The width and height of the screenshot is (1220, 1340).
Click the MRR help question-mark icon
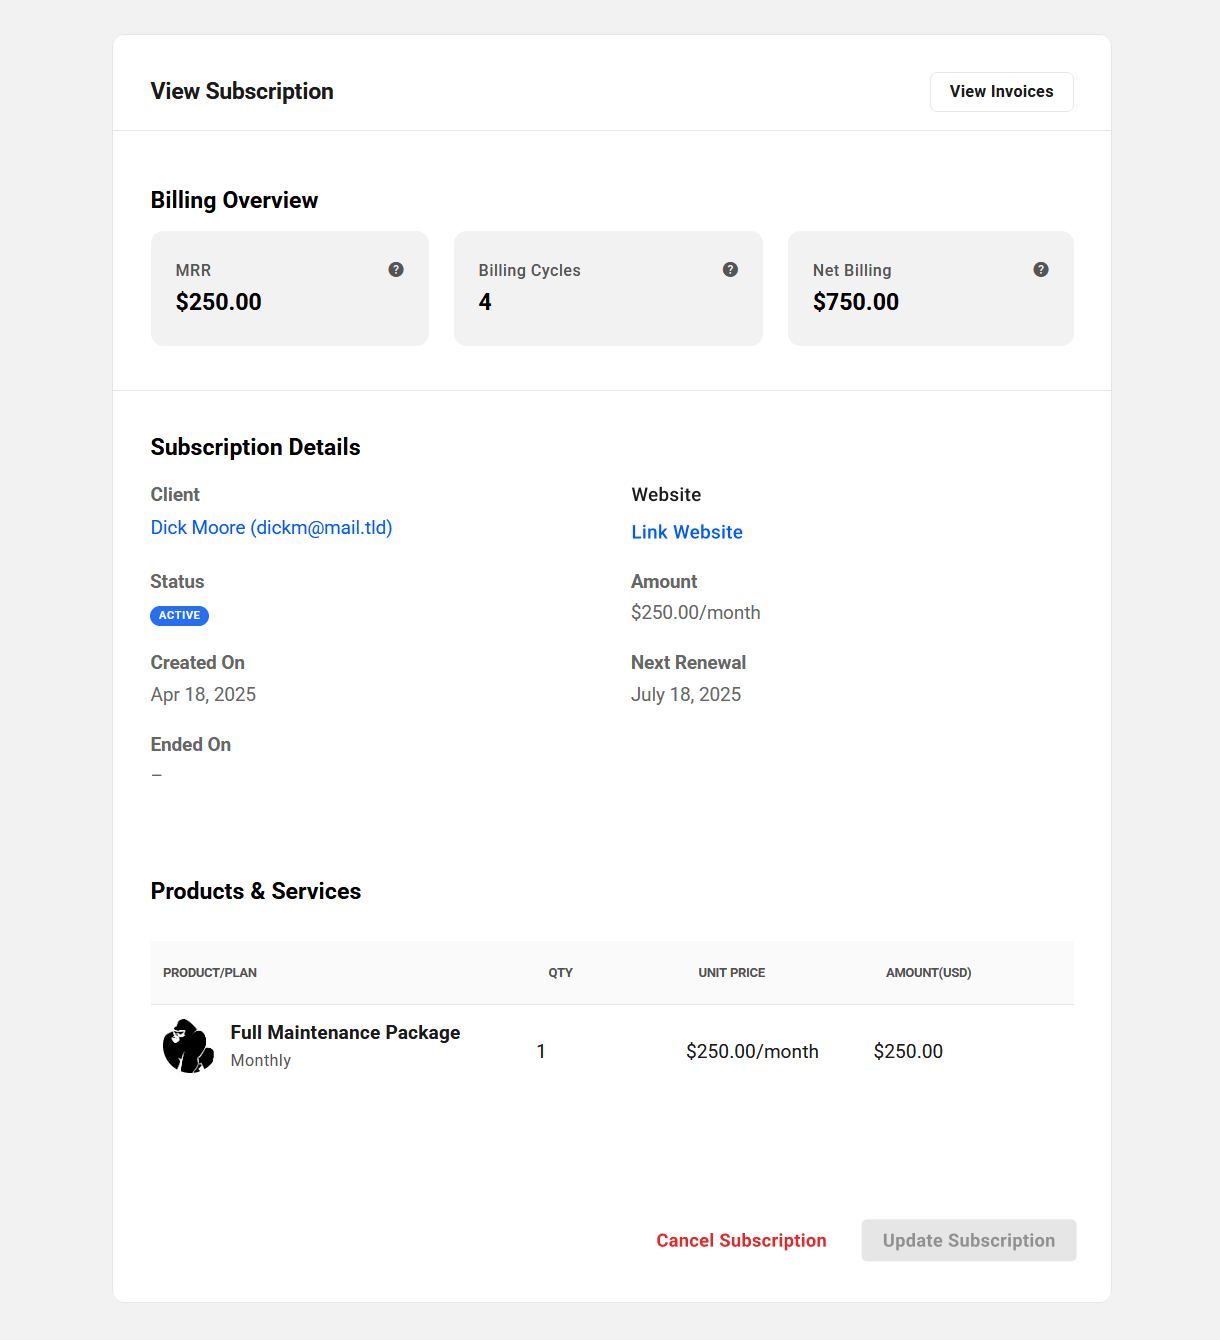coord(396,270)
